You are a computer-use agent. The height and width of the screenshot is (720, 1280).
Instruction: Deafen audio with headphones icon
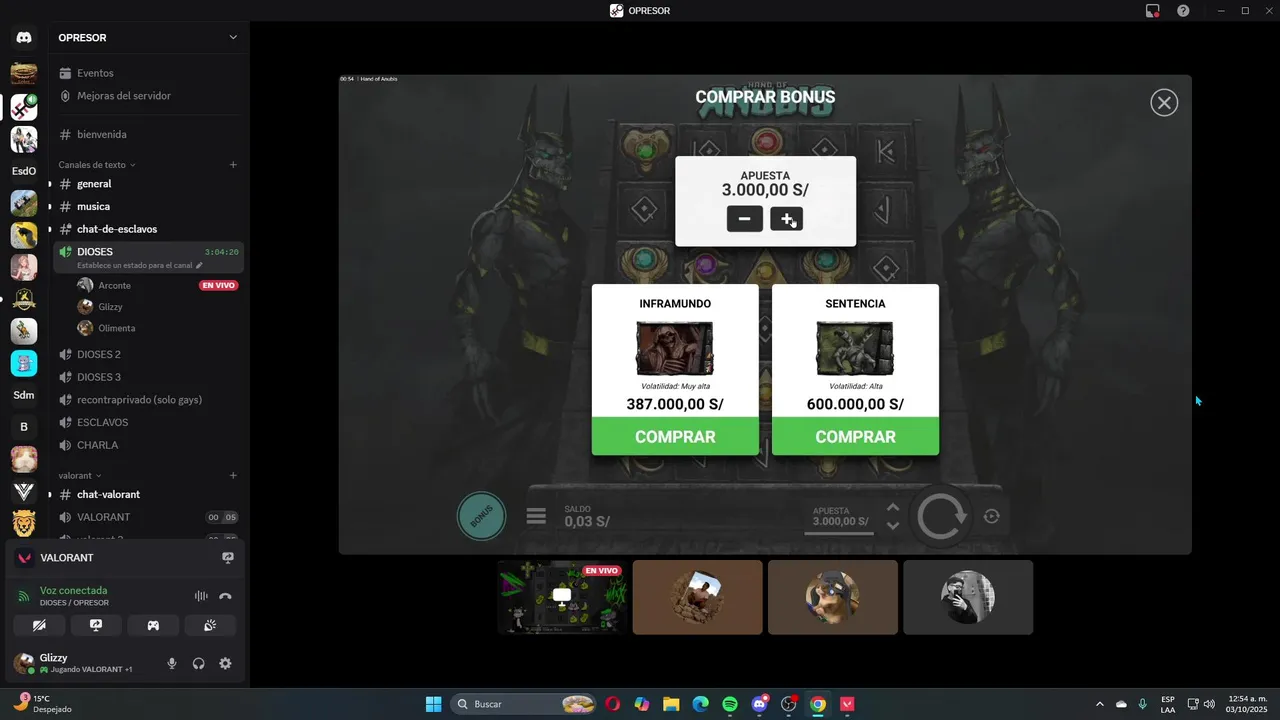click(198, 663)
